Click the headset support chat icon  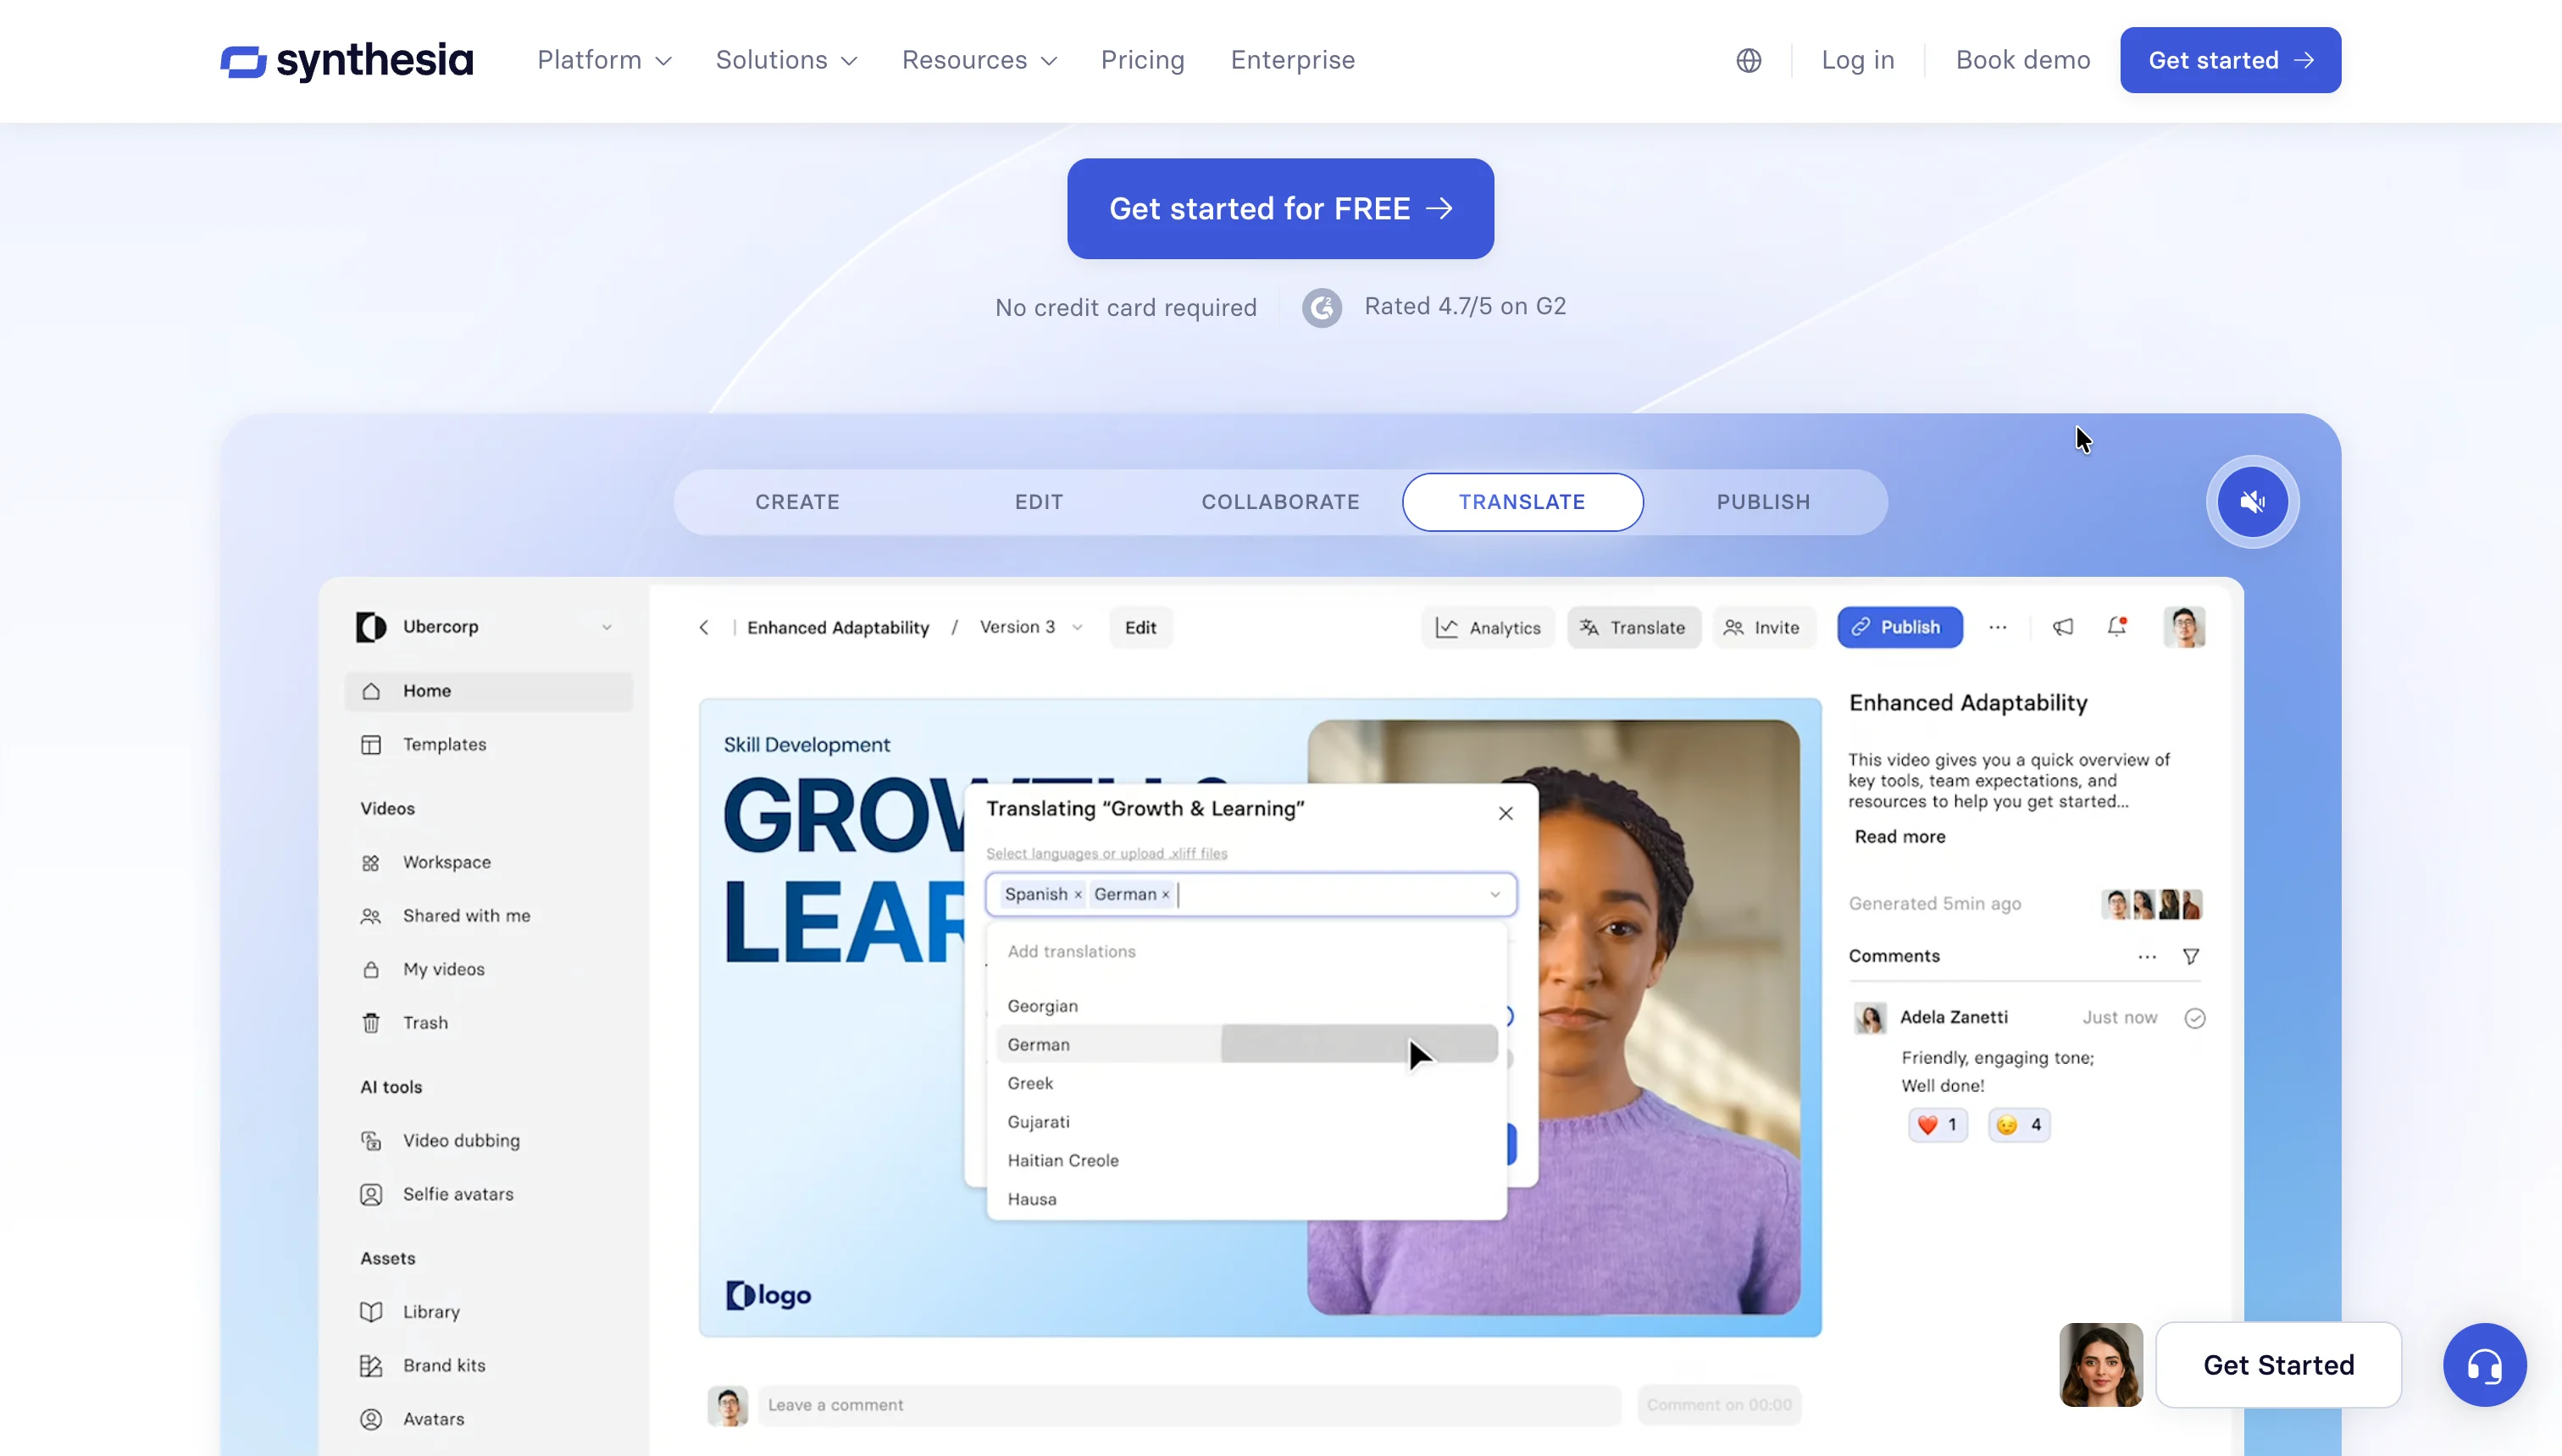(2484, 1364)
